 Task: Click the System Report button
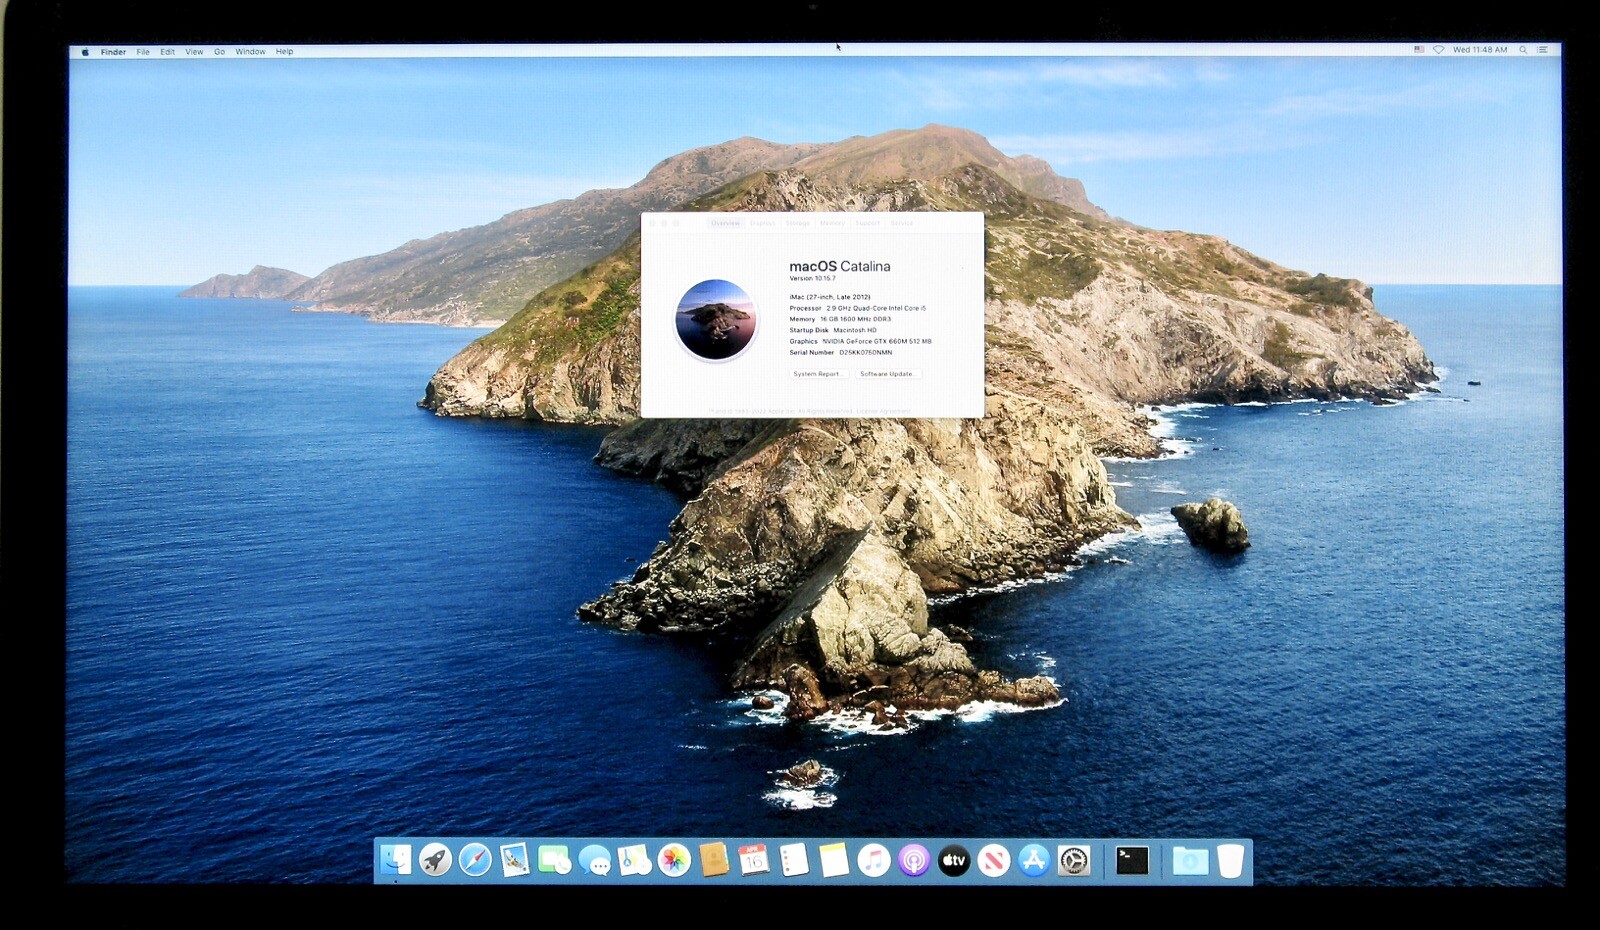click(818, 374)
